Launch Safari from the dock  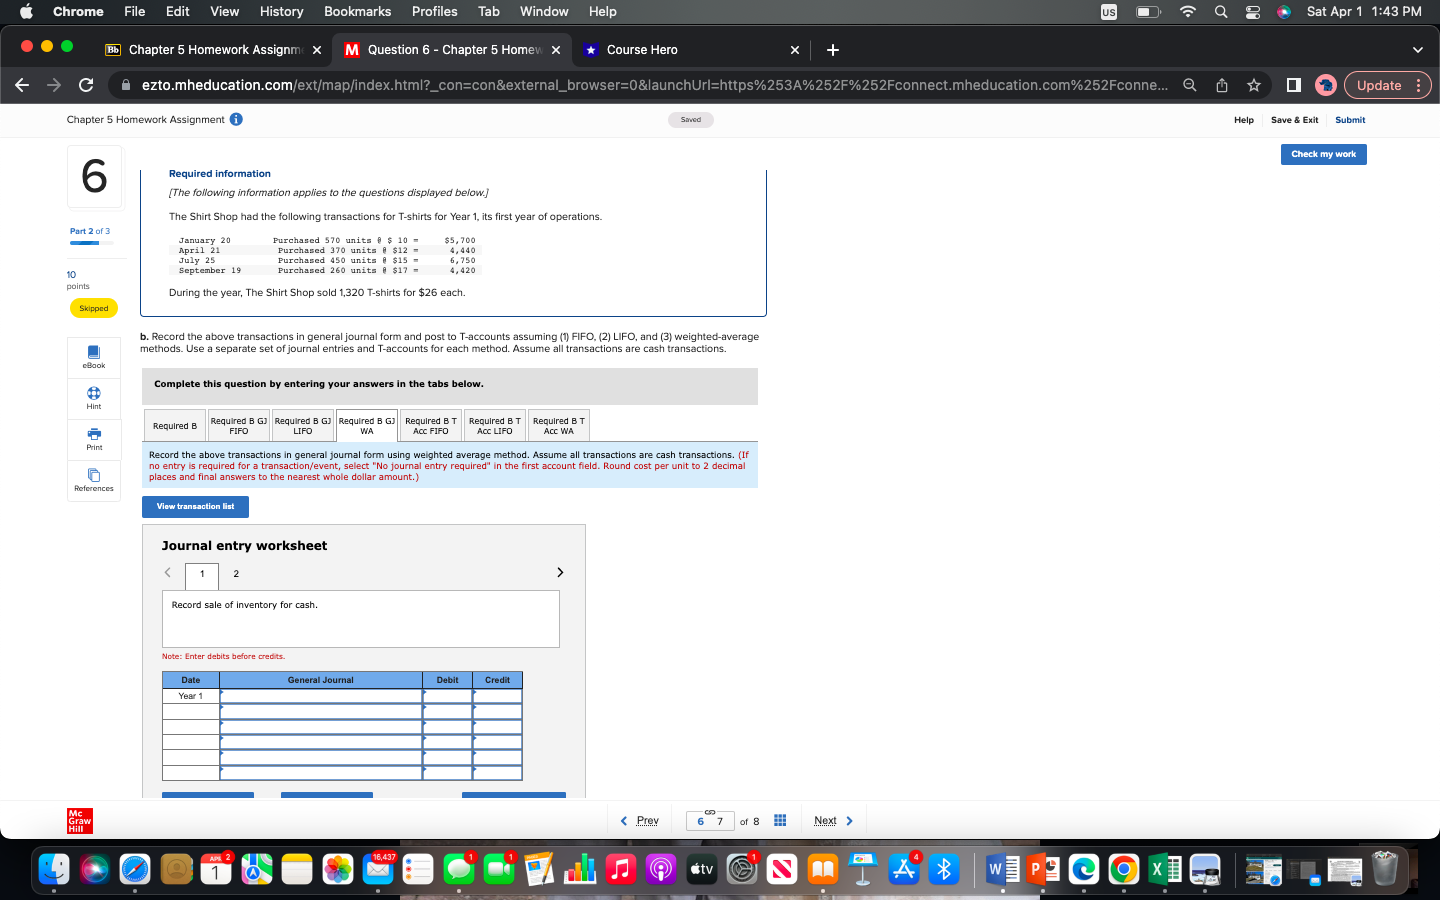(x=135, y=869)
